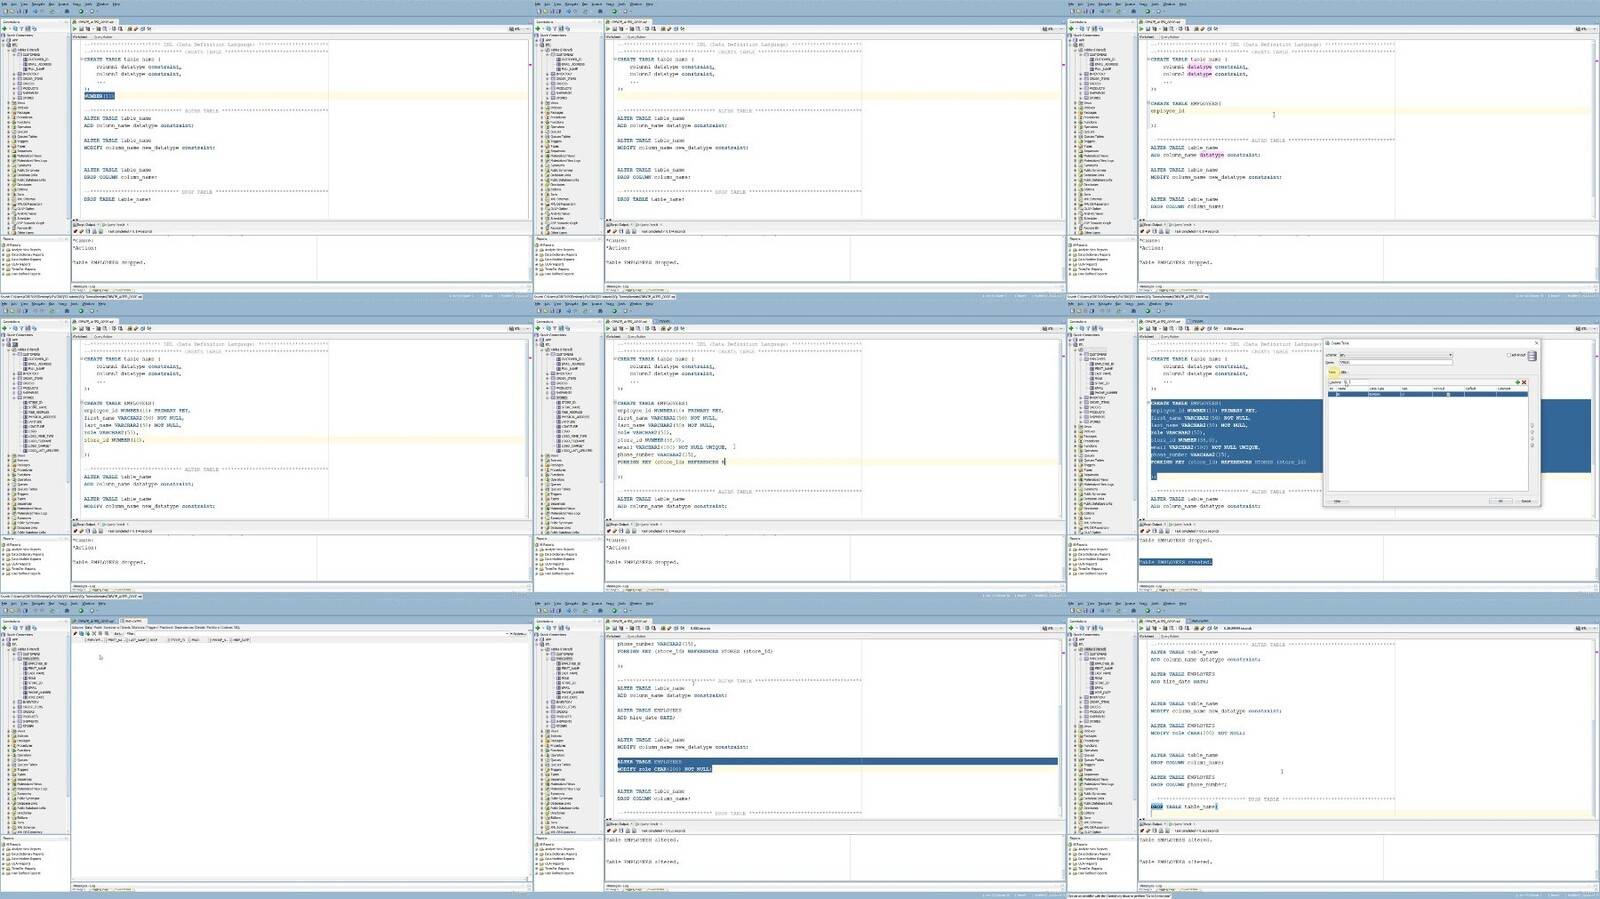Click New Connection plus icon above EMPLOYEES viewer tree

[x=4, y=628]
